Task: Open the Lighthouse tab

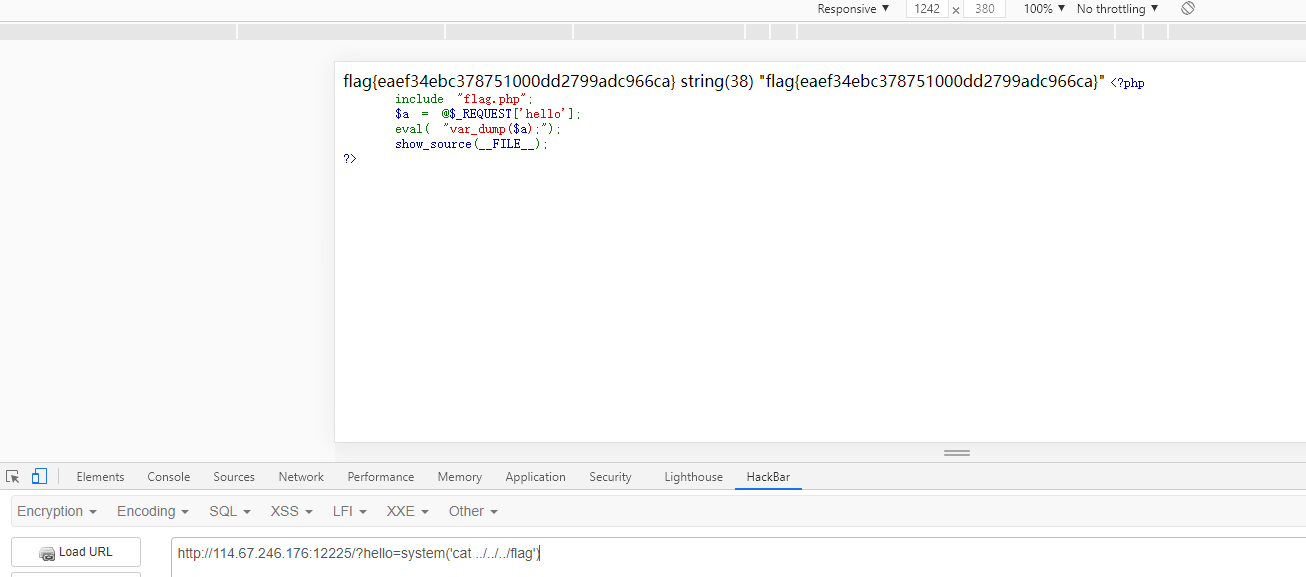Action: (694, 477)
